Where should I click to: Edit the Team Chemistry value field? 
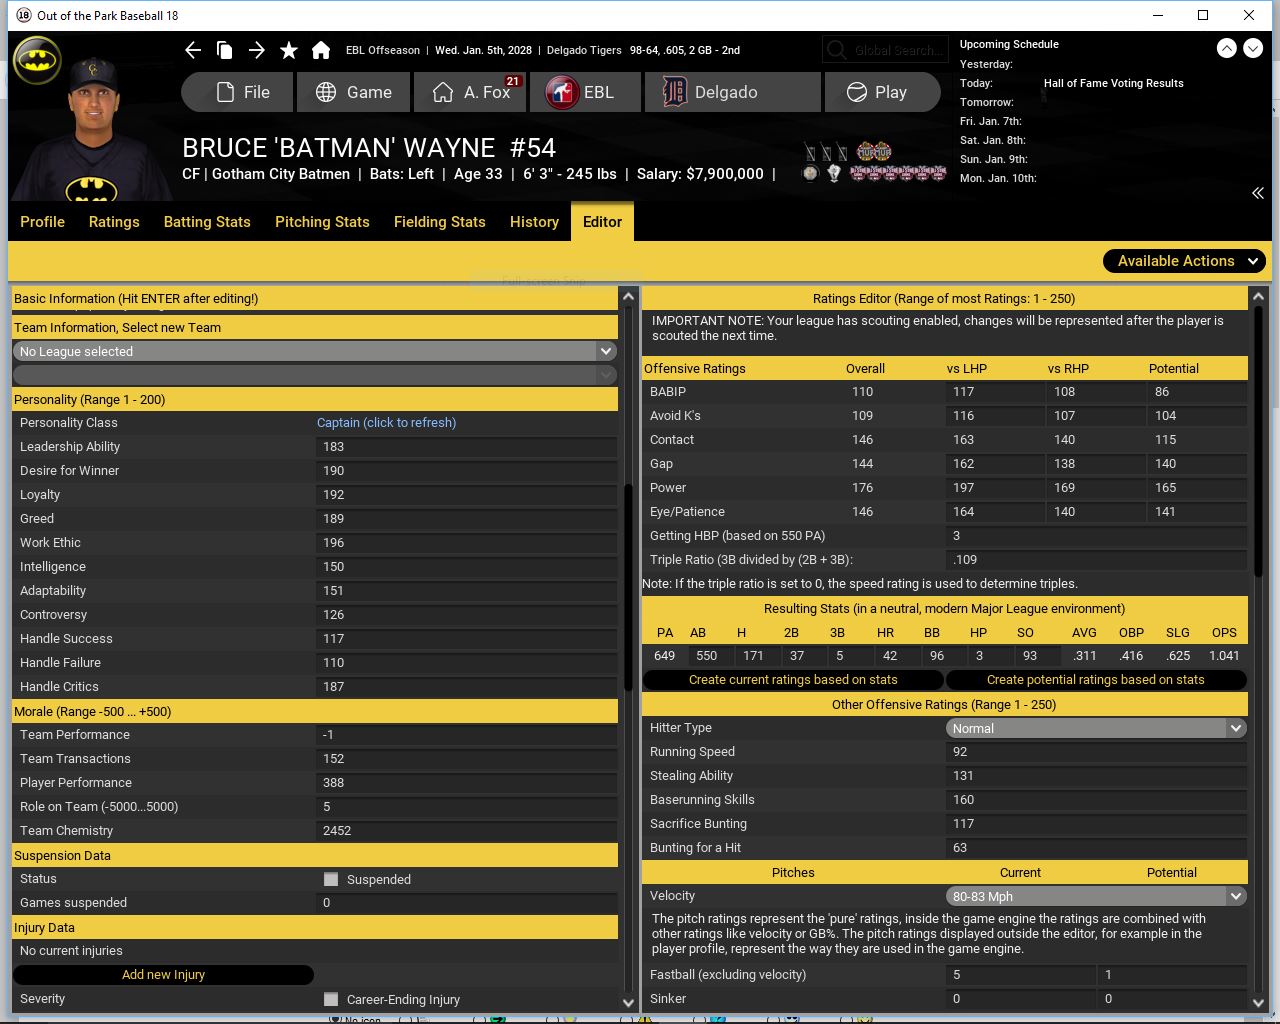pyautogui.click(x=466, y=831)
